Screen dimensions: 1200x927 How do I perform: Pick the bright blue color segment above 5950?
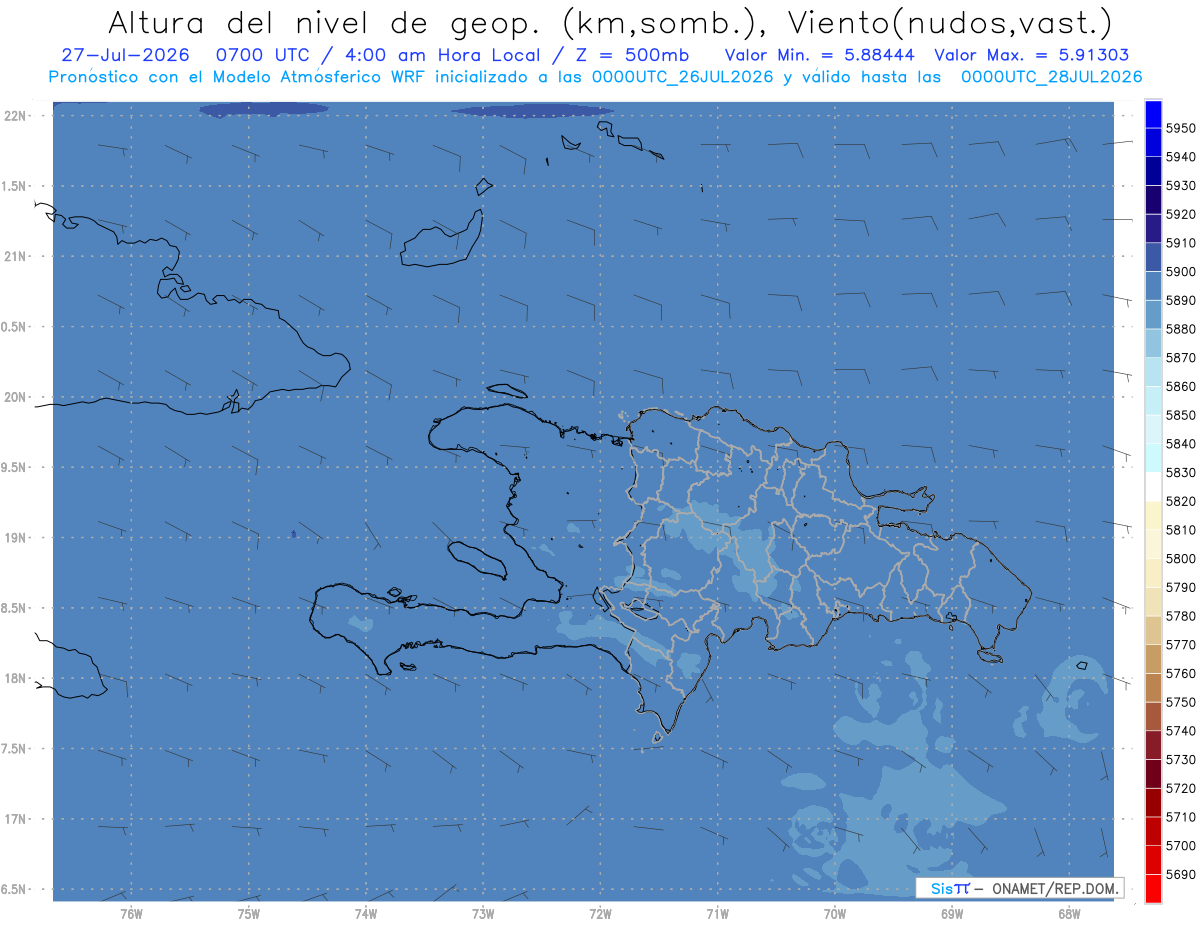pyautogui.click(x=1153, y=114)
